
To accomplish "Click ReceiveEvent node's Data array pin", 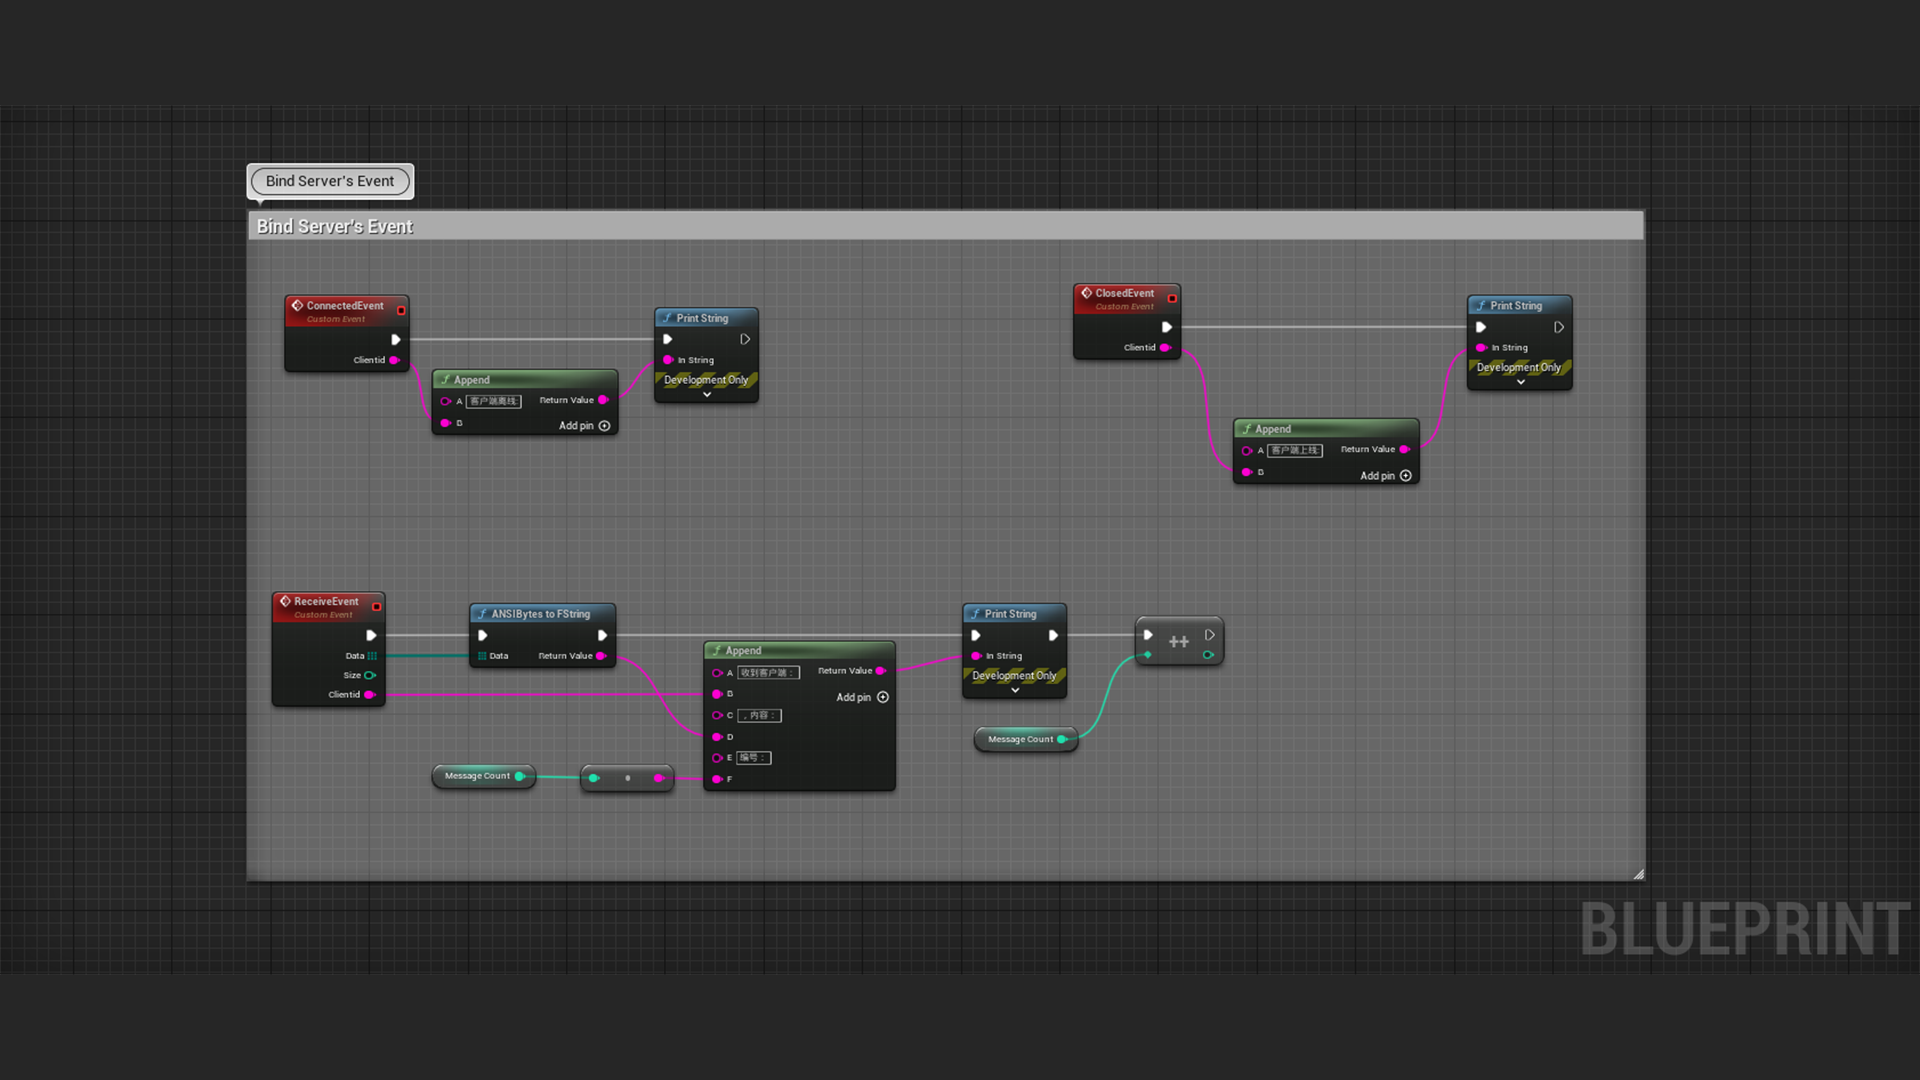I will pyautogui.click(x=372, y=656).
